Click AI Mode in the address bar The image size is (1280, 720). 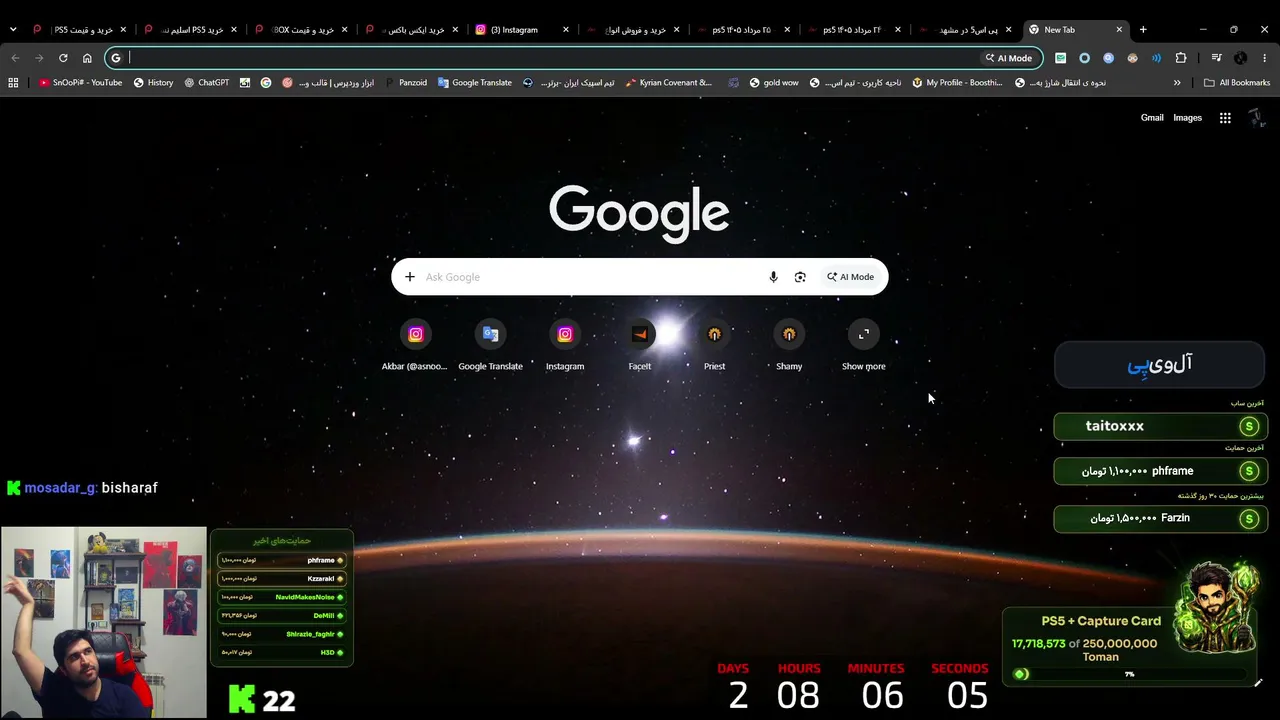1008,58
